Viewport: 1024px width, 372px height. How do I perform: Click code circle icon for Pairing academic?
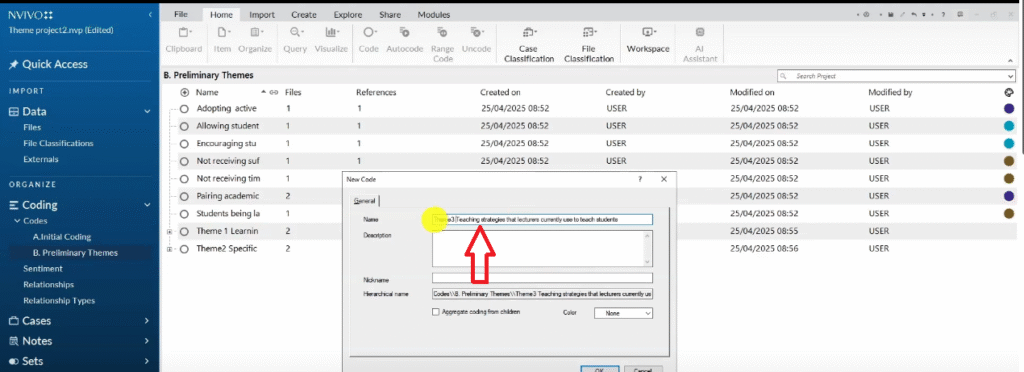184,196
